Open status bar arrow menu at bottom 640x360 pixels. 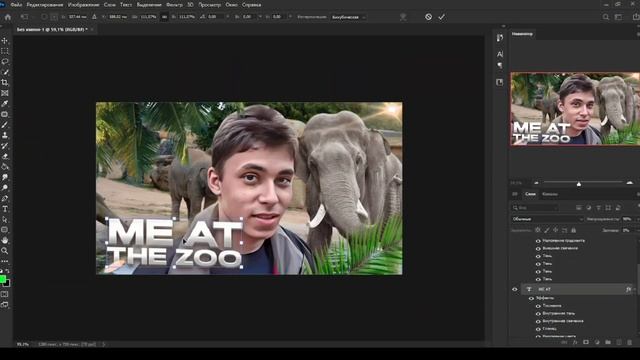tap(104, 344)
